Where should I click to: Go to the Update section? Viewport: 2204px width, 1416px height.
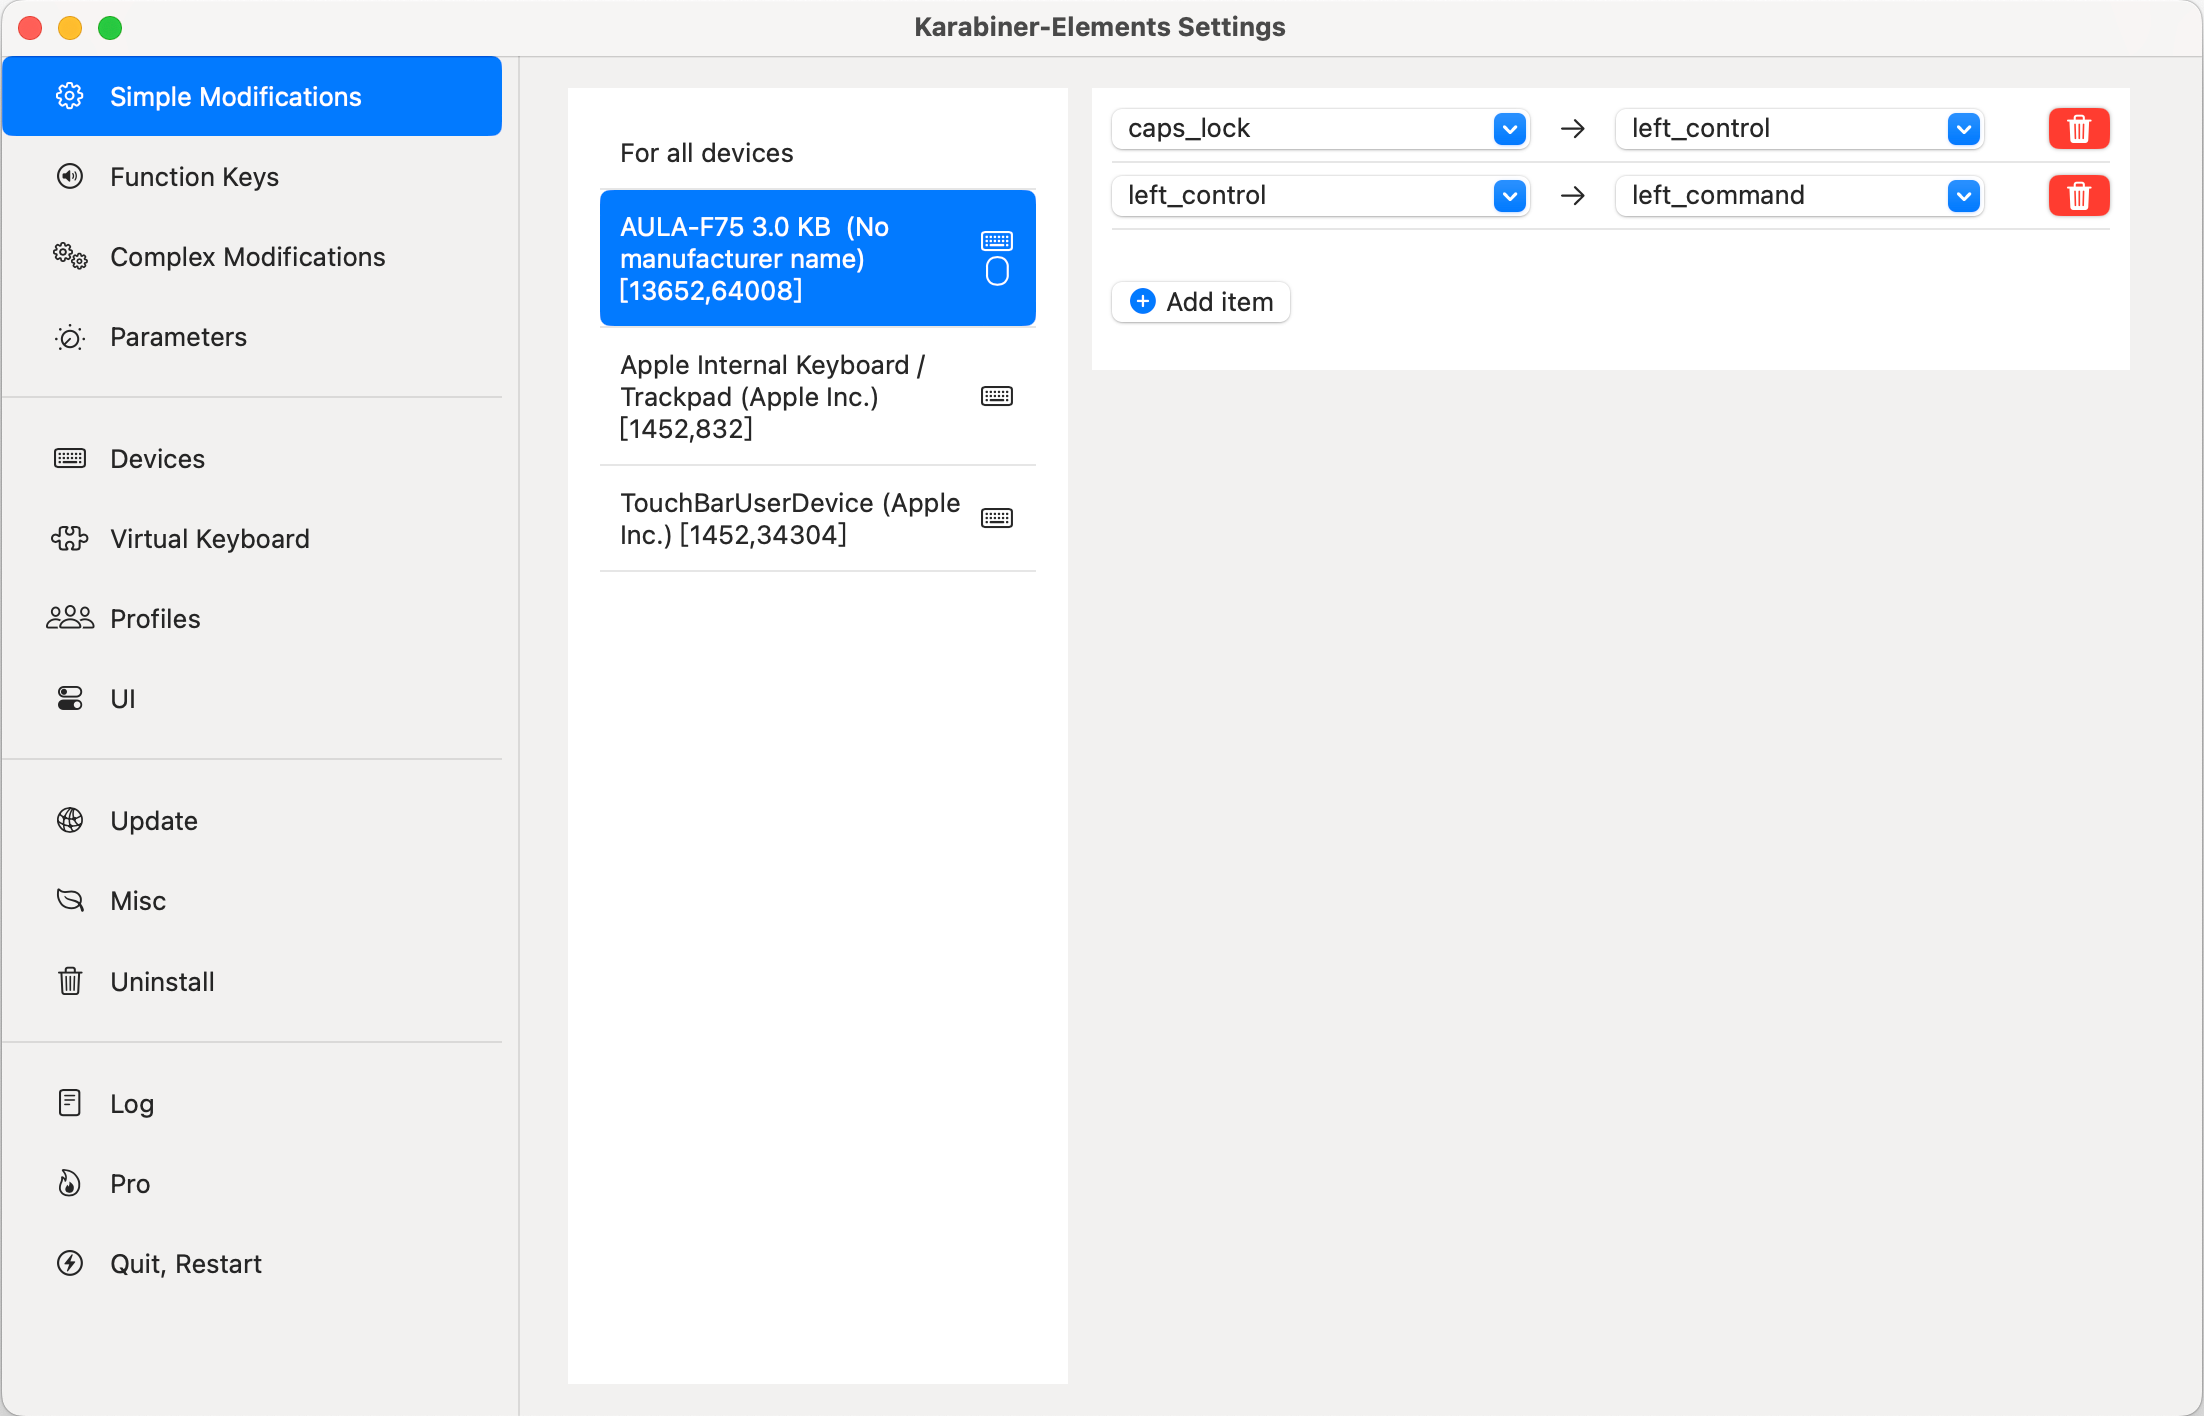[x=252, y=820]
